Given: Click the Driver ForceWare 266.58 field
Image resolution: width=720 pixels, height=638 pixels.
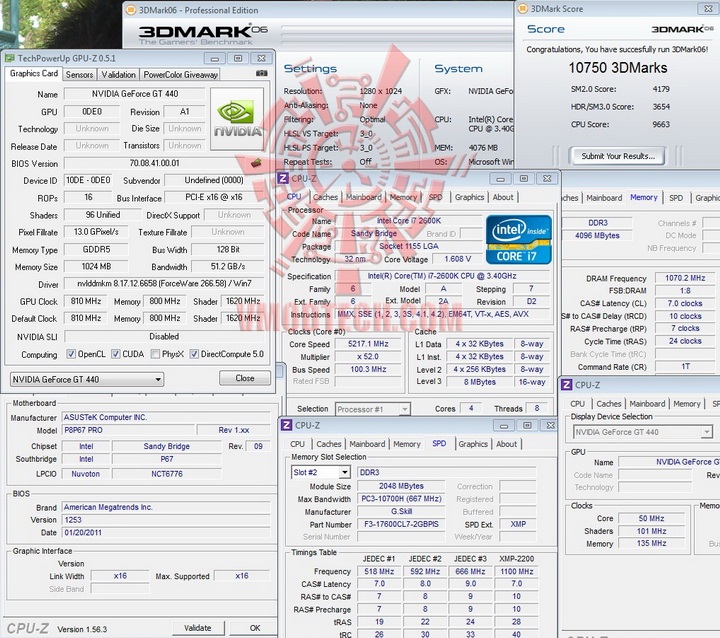Looking at the screenshot, I should pyautogui.click(x=164, y=284).
